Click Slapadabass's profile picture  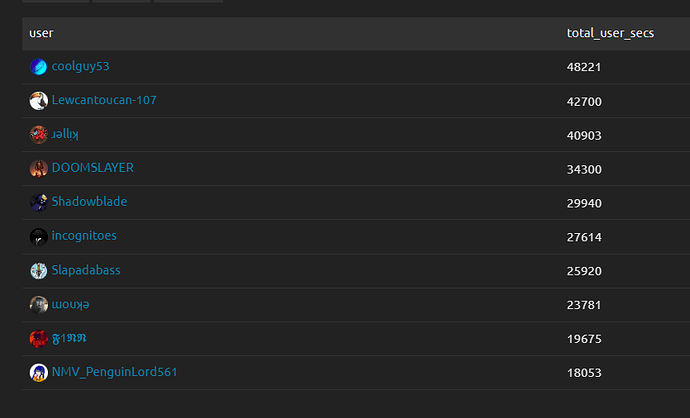(x=39, y=271)
